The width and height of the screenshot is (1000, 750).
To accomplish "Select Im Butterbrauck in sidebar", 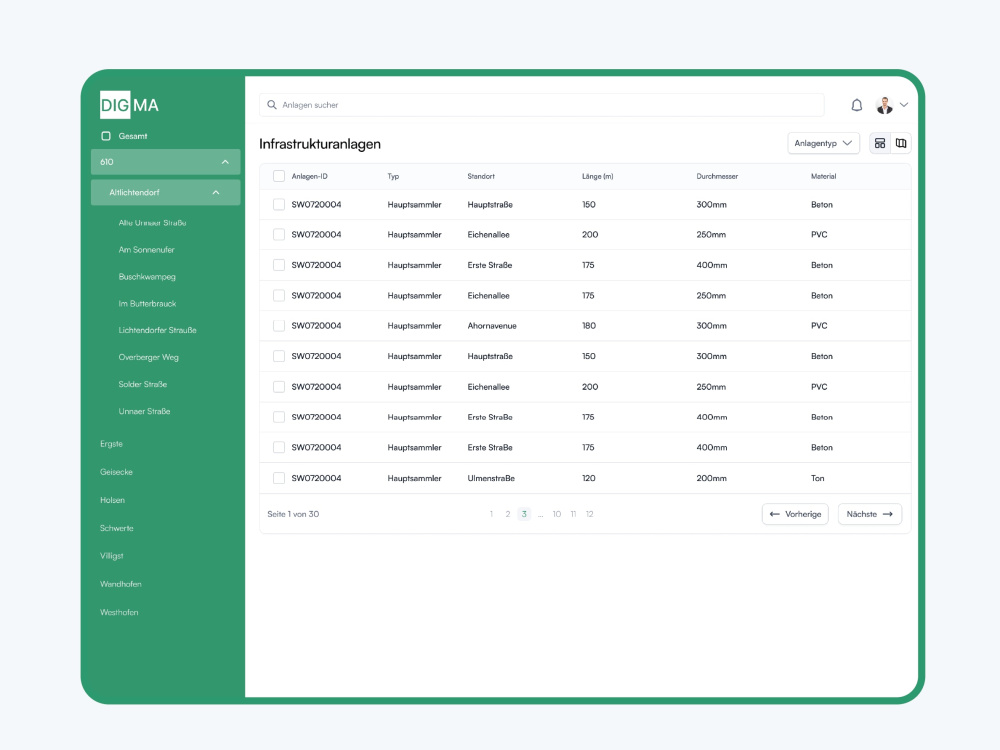I will 147,304.
